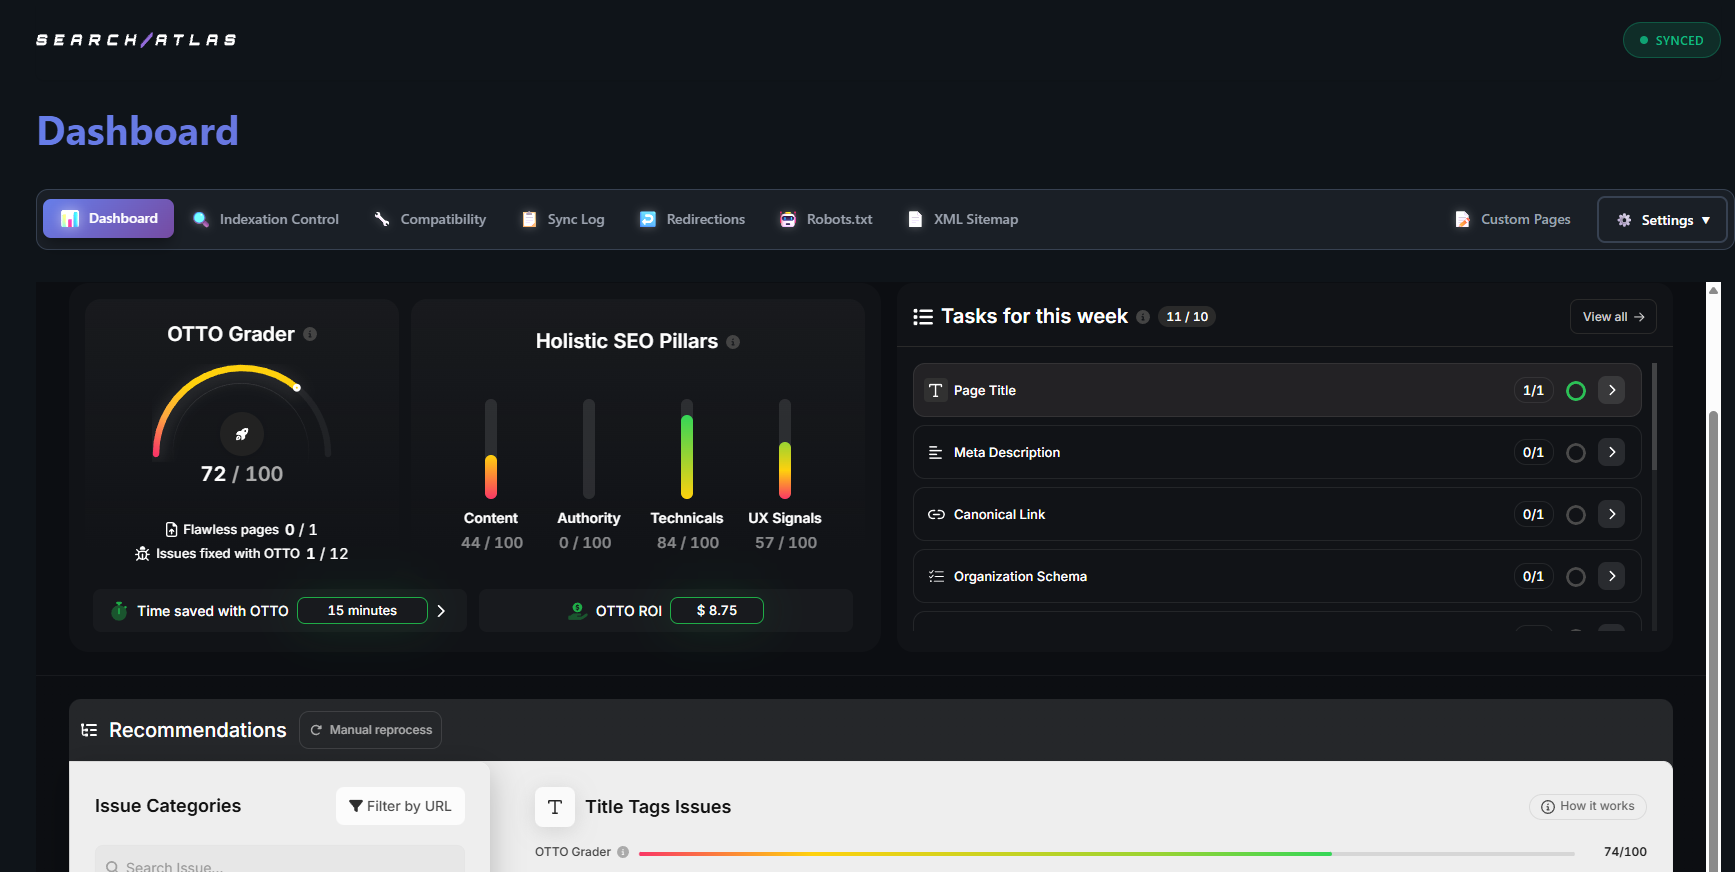Click the Issues fixed bug icon
The width and height of the screenshot is (1735, 872).
pyautogui.click(x=142, y=554)
